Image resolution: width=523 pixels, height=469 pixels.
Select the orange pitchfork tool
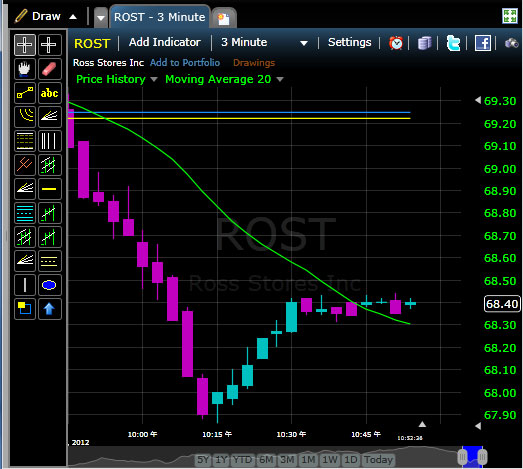(x=25, y=165)
